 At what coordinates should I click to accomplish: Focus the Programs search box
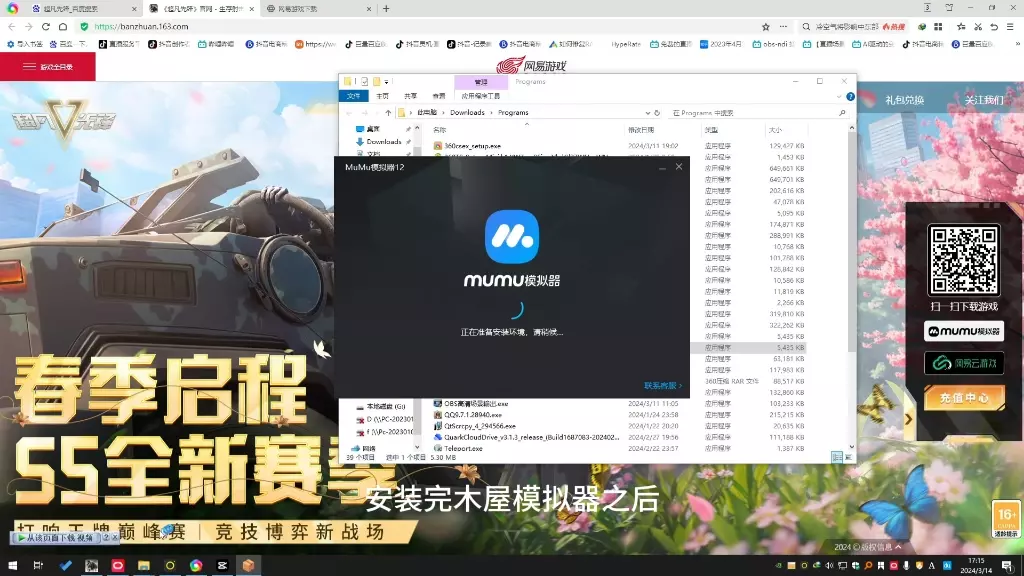[x=757, y=113]
